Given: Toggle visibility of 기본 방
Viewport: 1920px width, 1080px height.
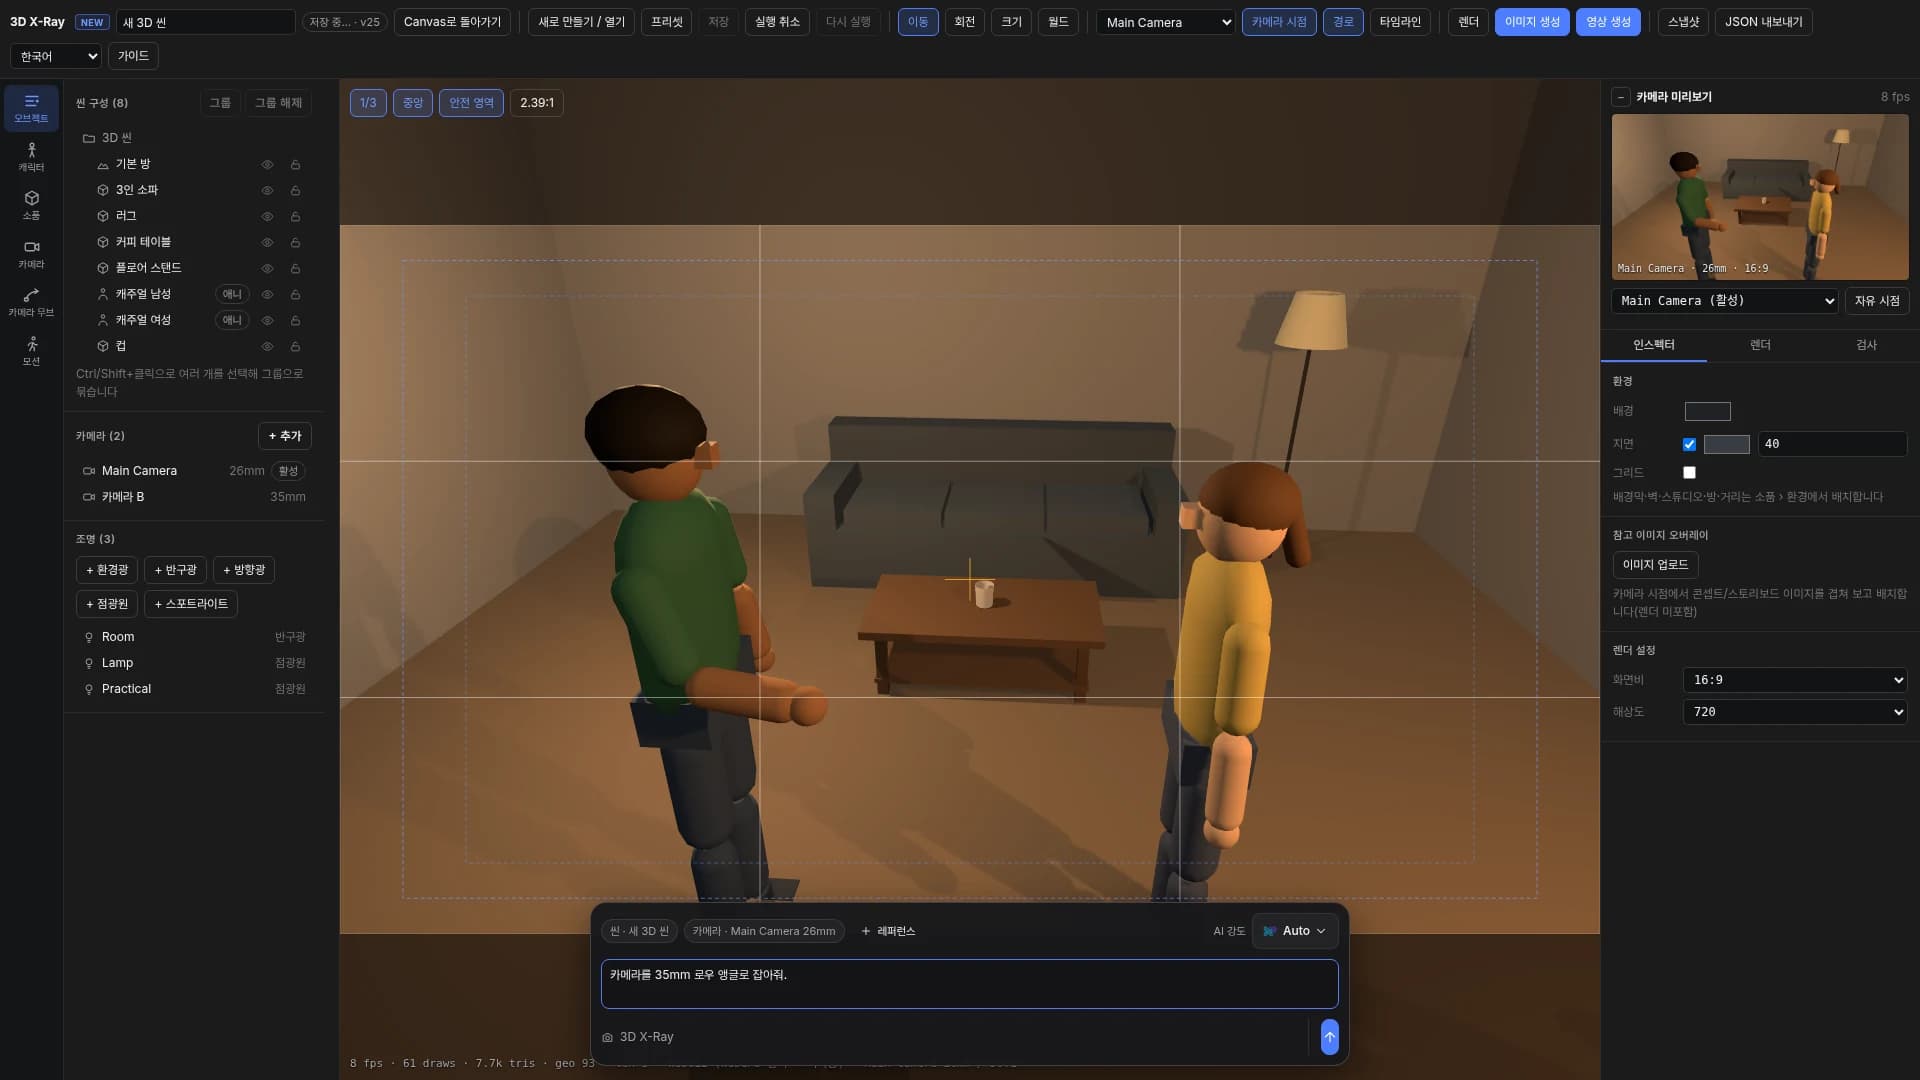Looking at the screenshot, I should point(267,164).
